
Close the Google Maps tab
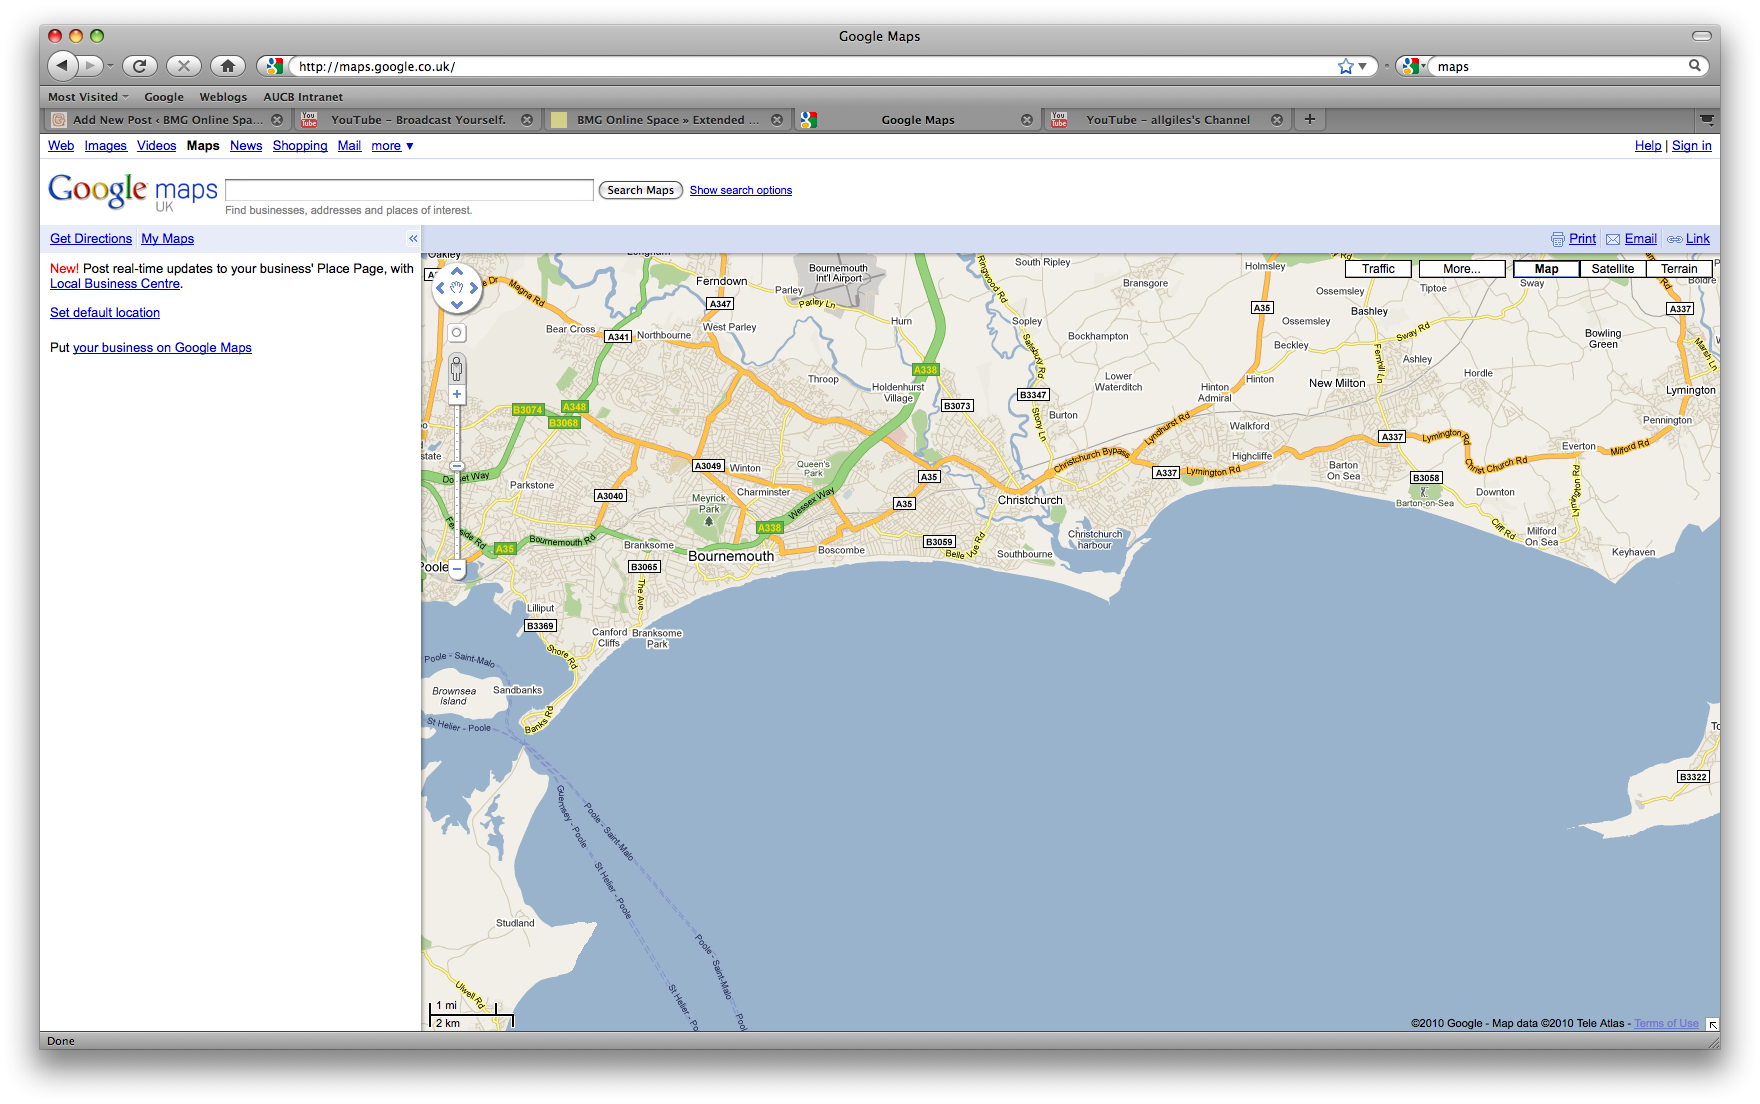(1027, 120)
